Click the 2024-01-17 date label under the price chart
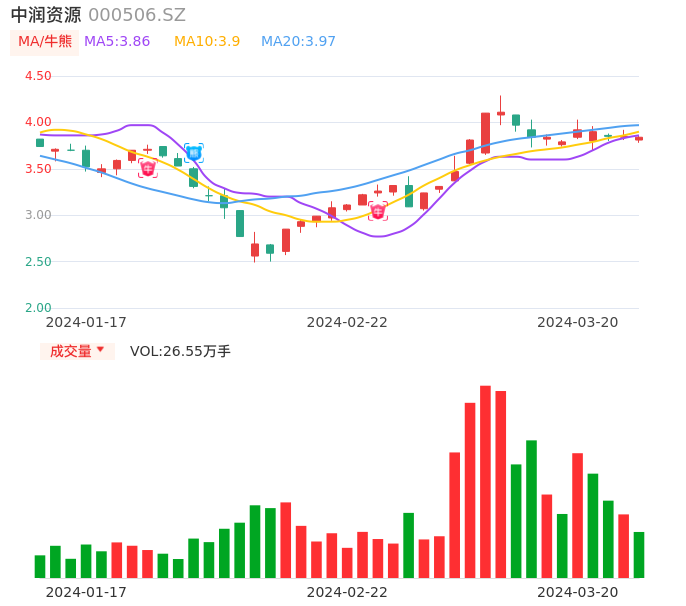 pos(86,322)
